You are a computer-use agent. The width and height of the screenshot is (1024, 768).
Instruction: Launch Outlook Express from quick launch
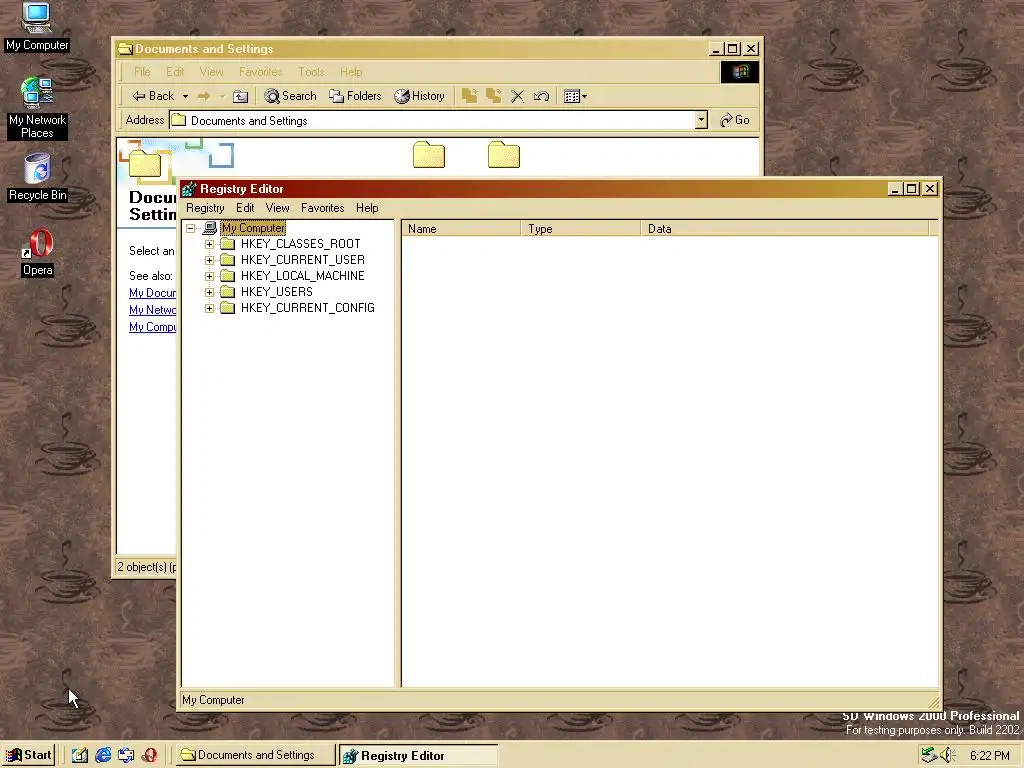pos(126,756)
